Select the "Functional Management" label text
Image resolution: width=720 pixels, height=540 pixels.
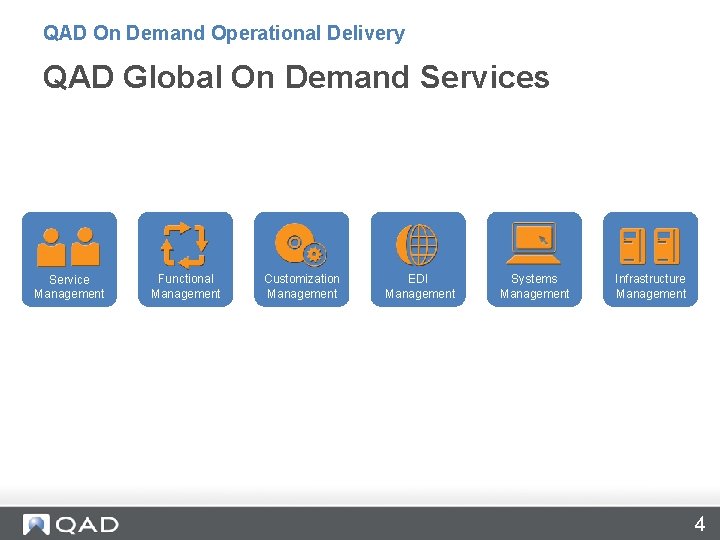tap(186, 286)
